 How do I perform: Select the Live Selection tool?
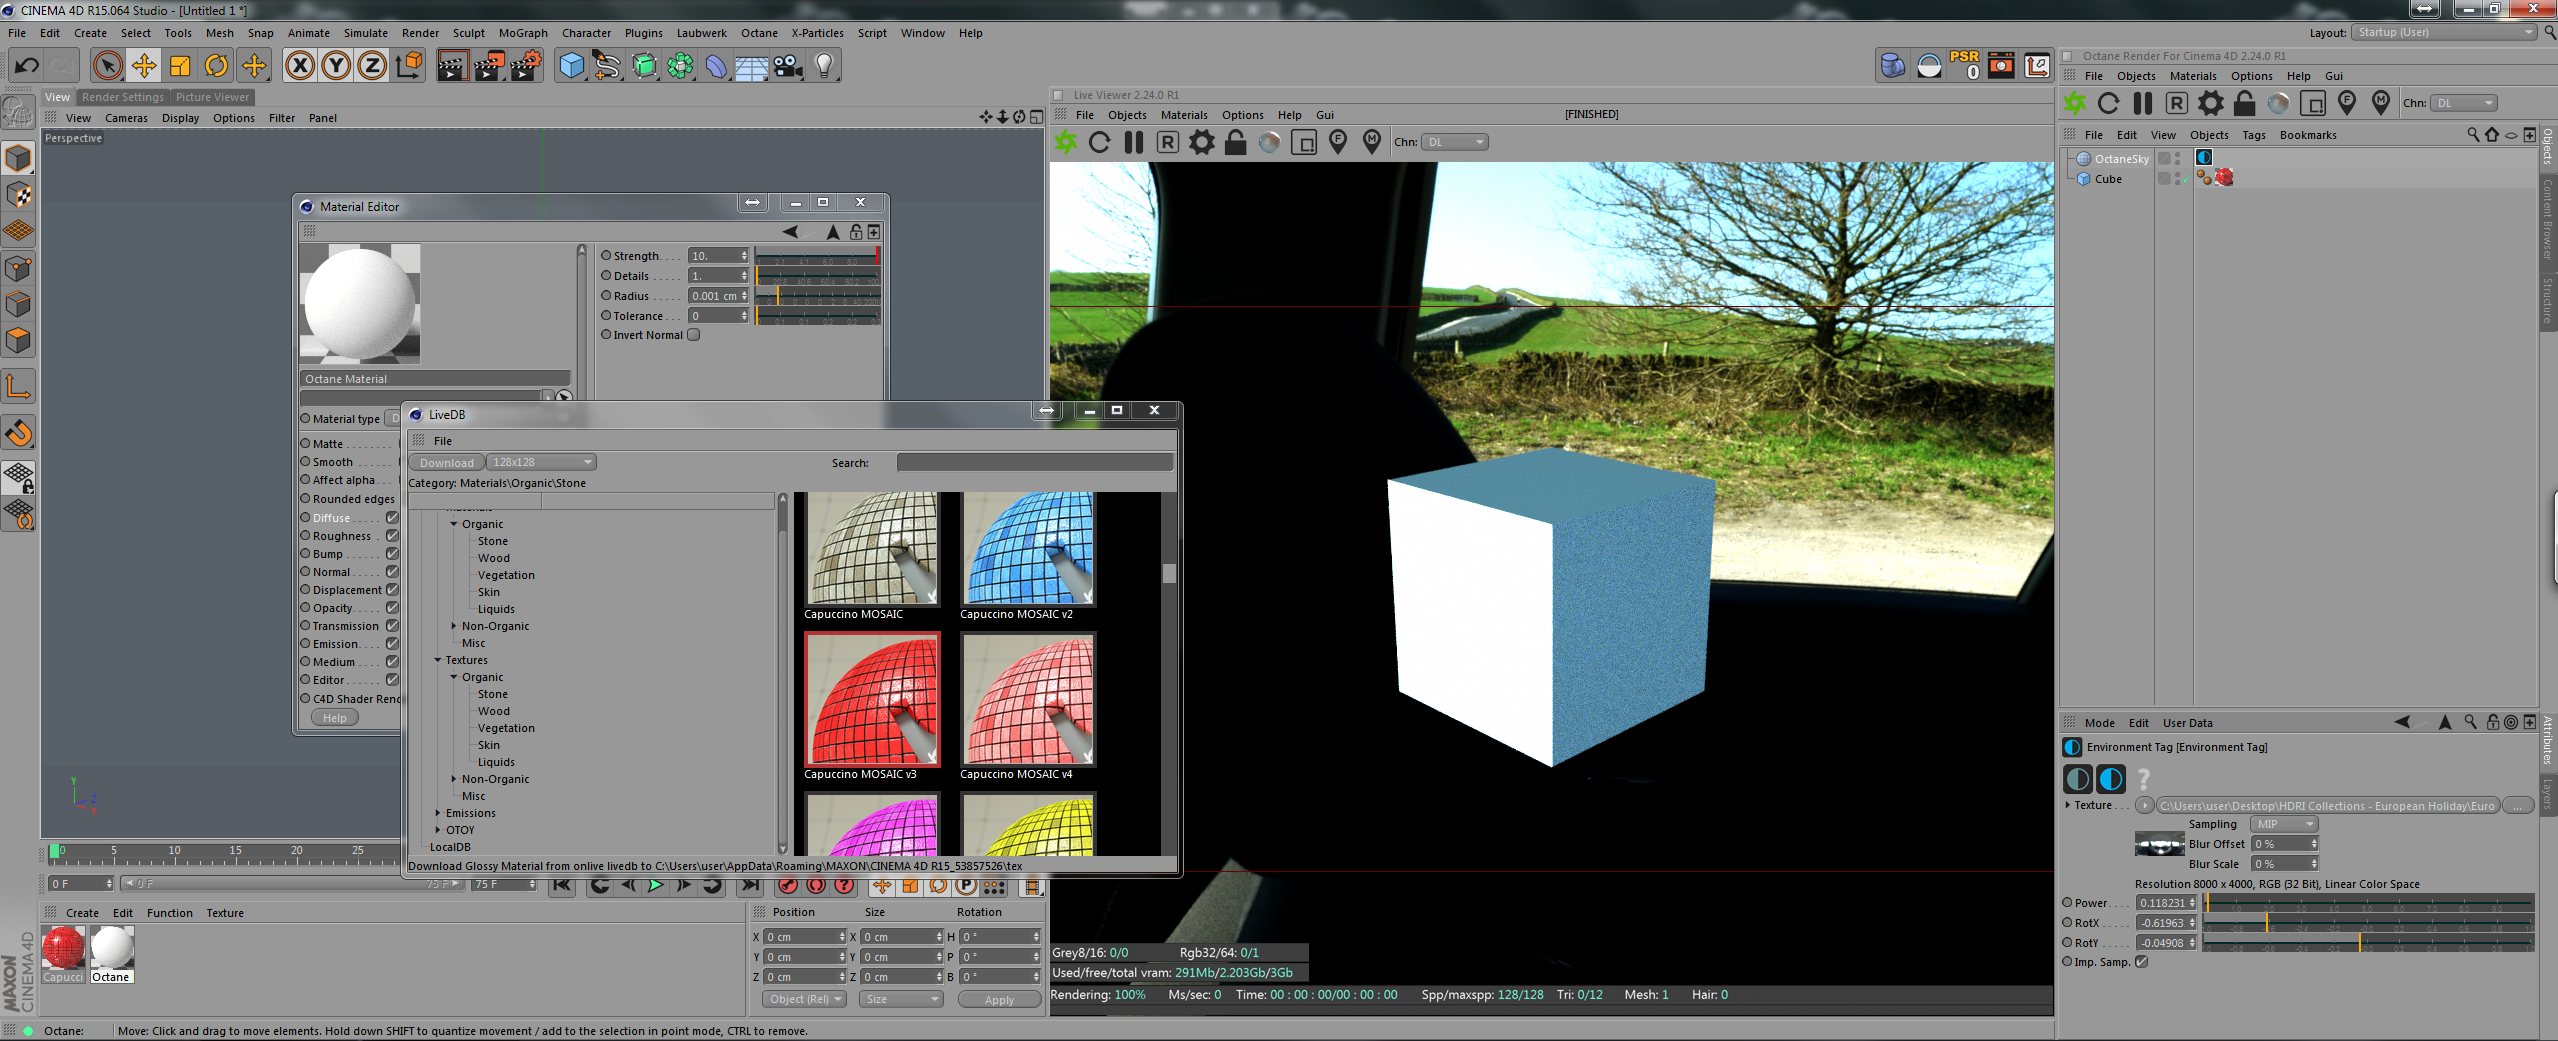tap(107, 66)
